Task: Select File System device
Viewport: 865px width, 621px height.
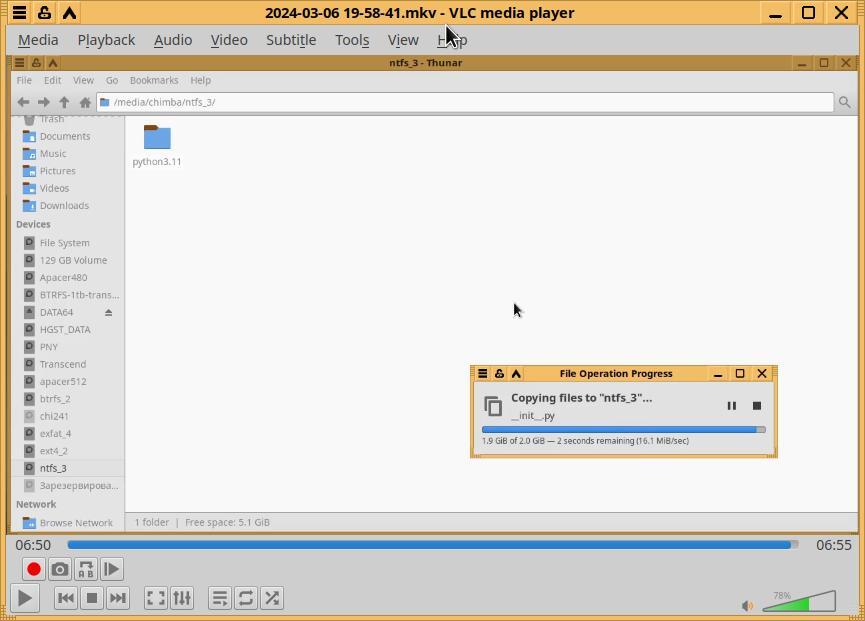Action: click(64, 243)
